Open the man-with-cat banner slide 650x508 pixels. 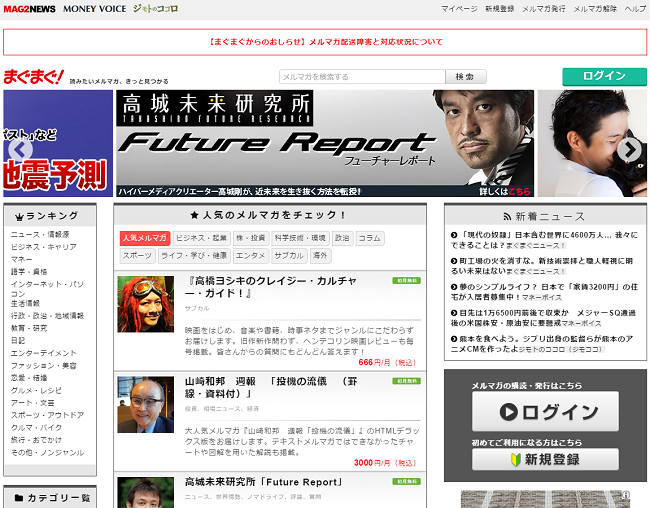coord(592,143)
